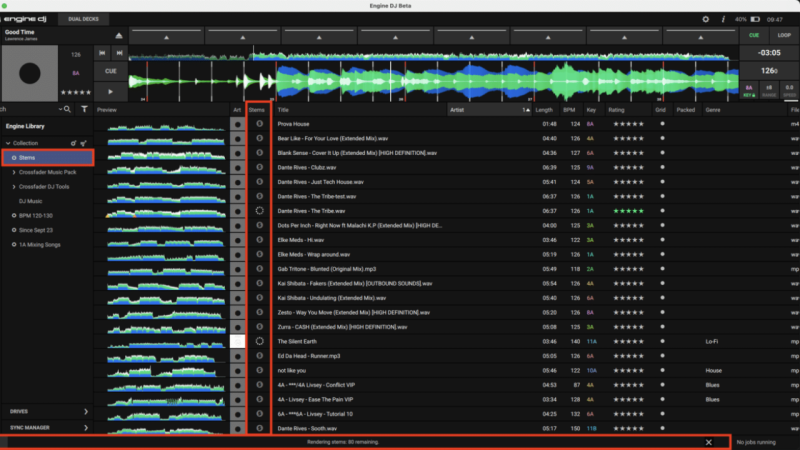Click the stems icon for Prova House
Screen dimensions: 800x450
[260, 123]
